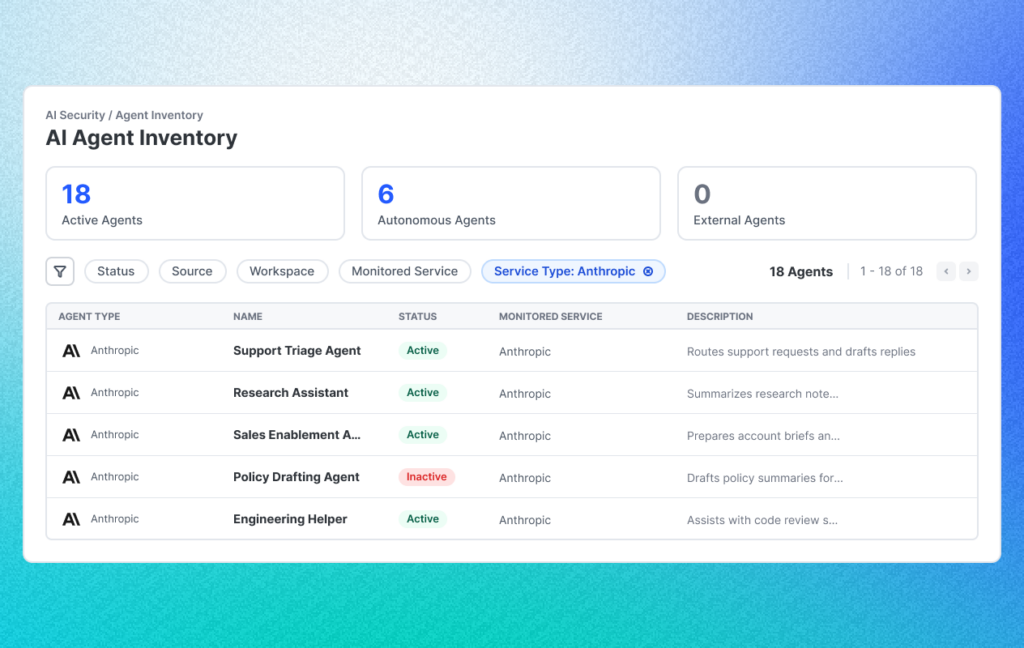Go to previous page arrow

pyautogui.click(x=946, y=271)
